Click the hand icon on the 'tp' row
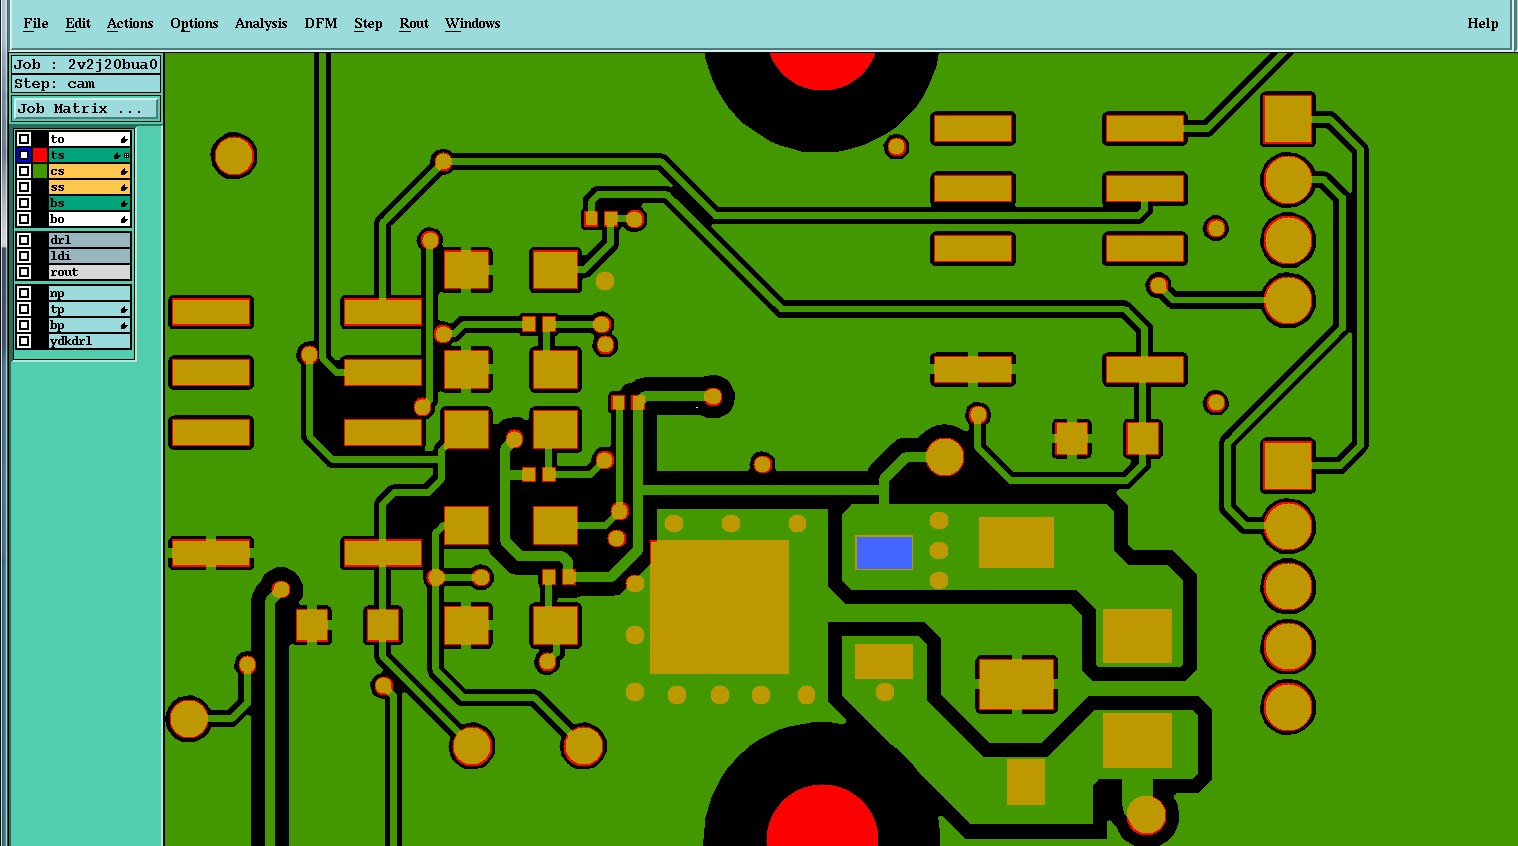Screen dimensions: 1518x846 point(124,310)
